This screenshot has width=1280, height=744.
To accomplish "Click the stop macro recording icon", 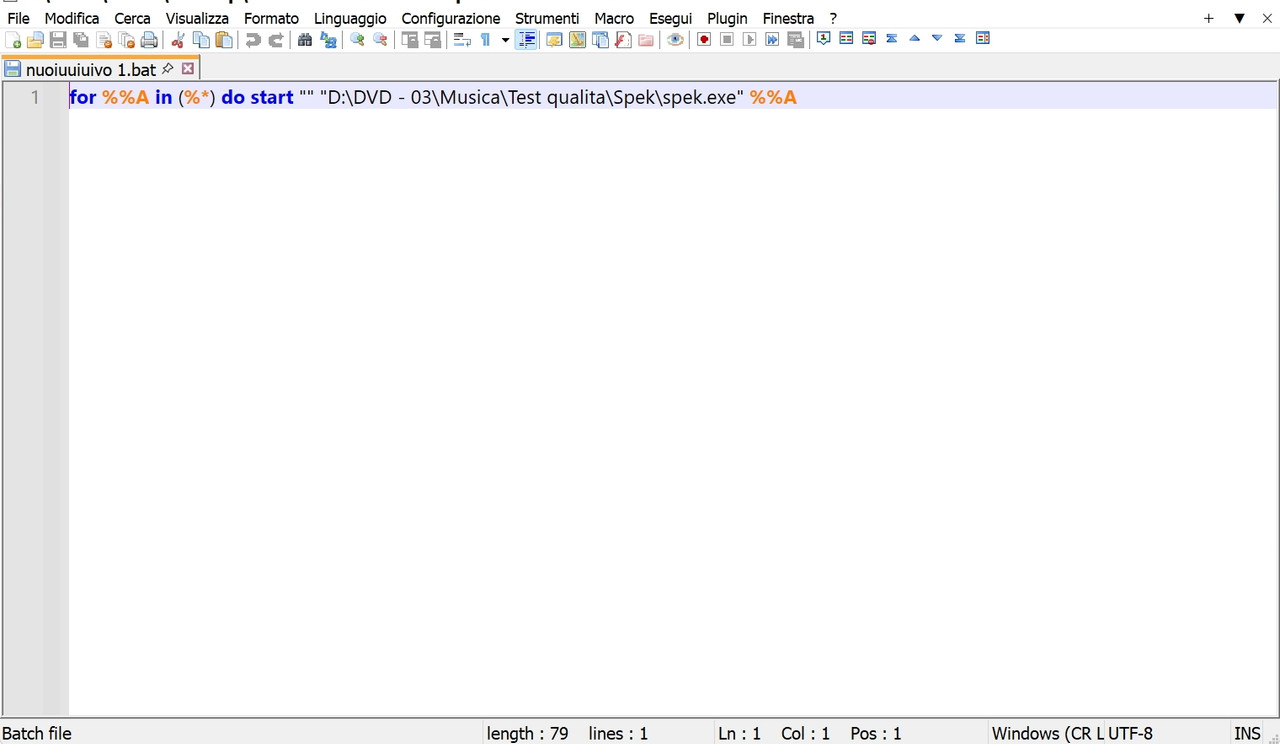I will pos(727,40).
